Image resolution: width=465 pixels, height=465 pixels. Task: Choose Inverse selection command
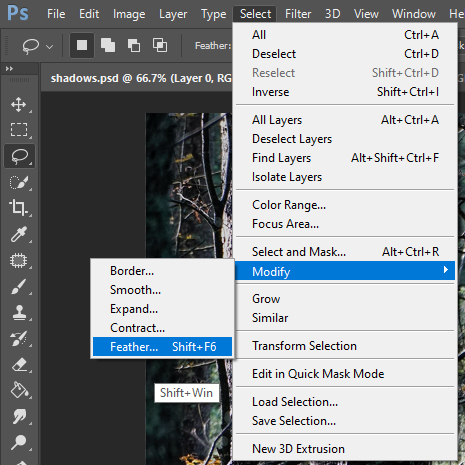point(345,92)
